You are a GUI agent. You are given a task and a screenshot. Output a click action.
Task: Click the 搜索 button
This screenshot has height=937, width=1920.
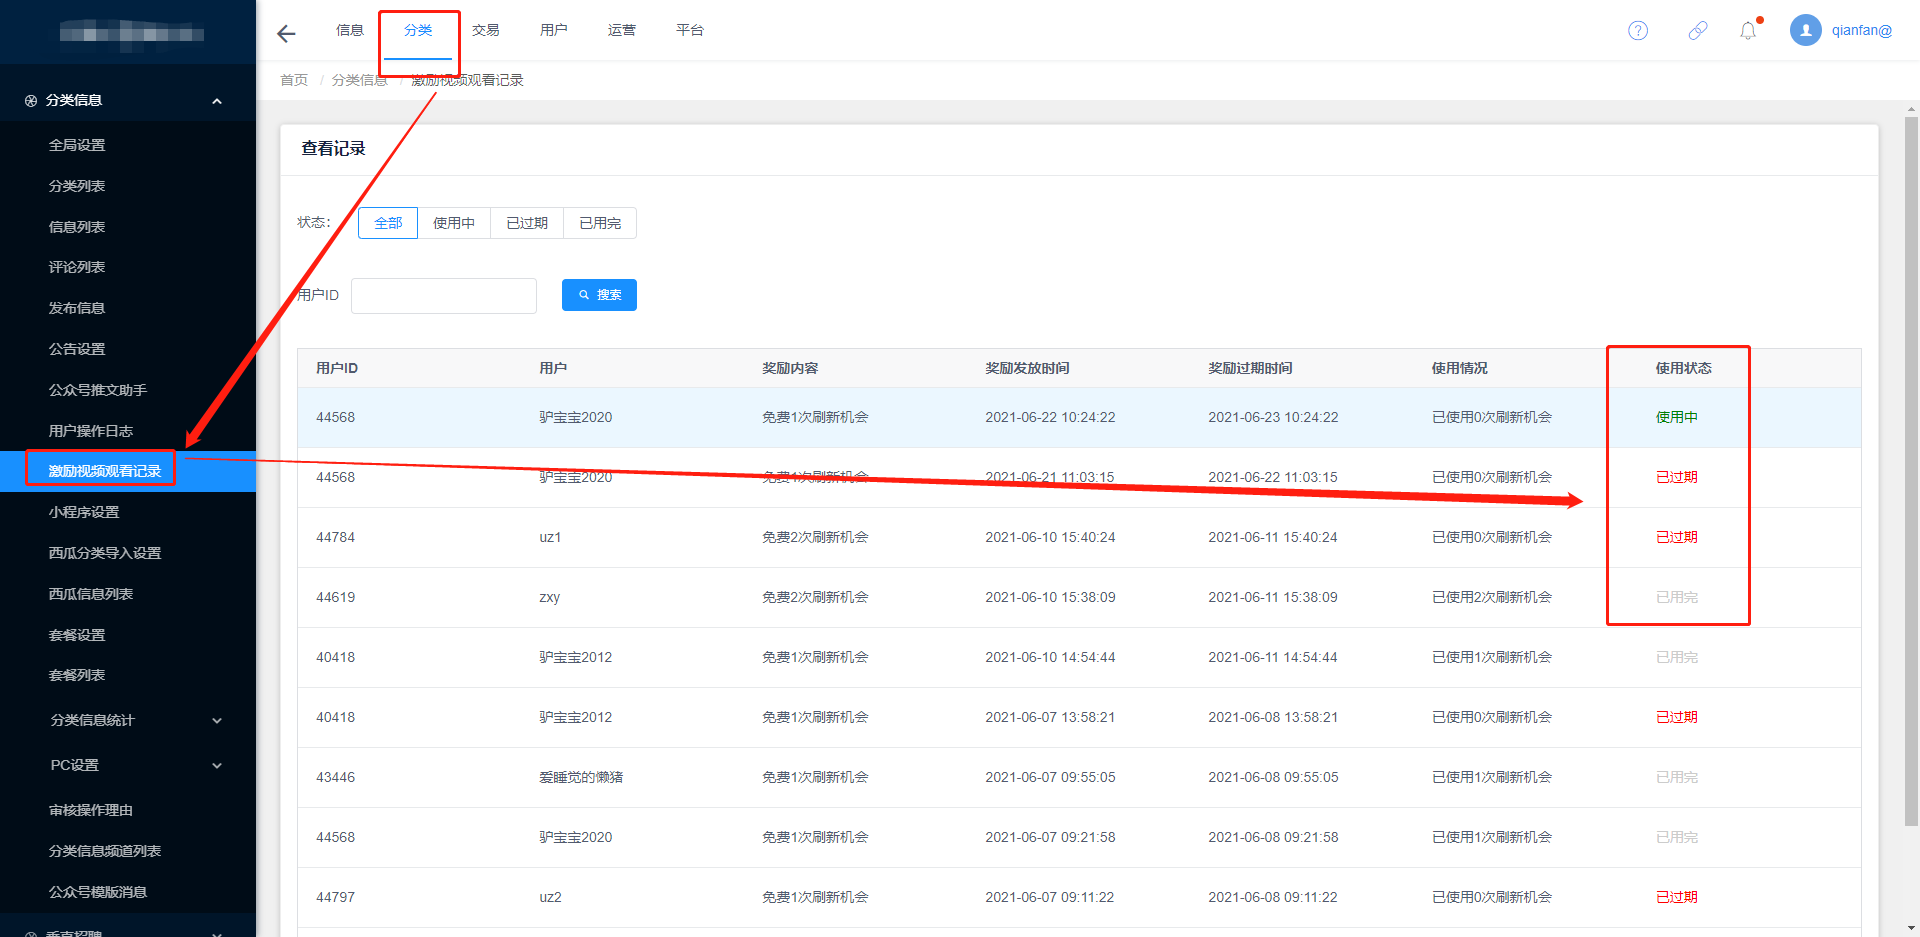point(599,295)
